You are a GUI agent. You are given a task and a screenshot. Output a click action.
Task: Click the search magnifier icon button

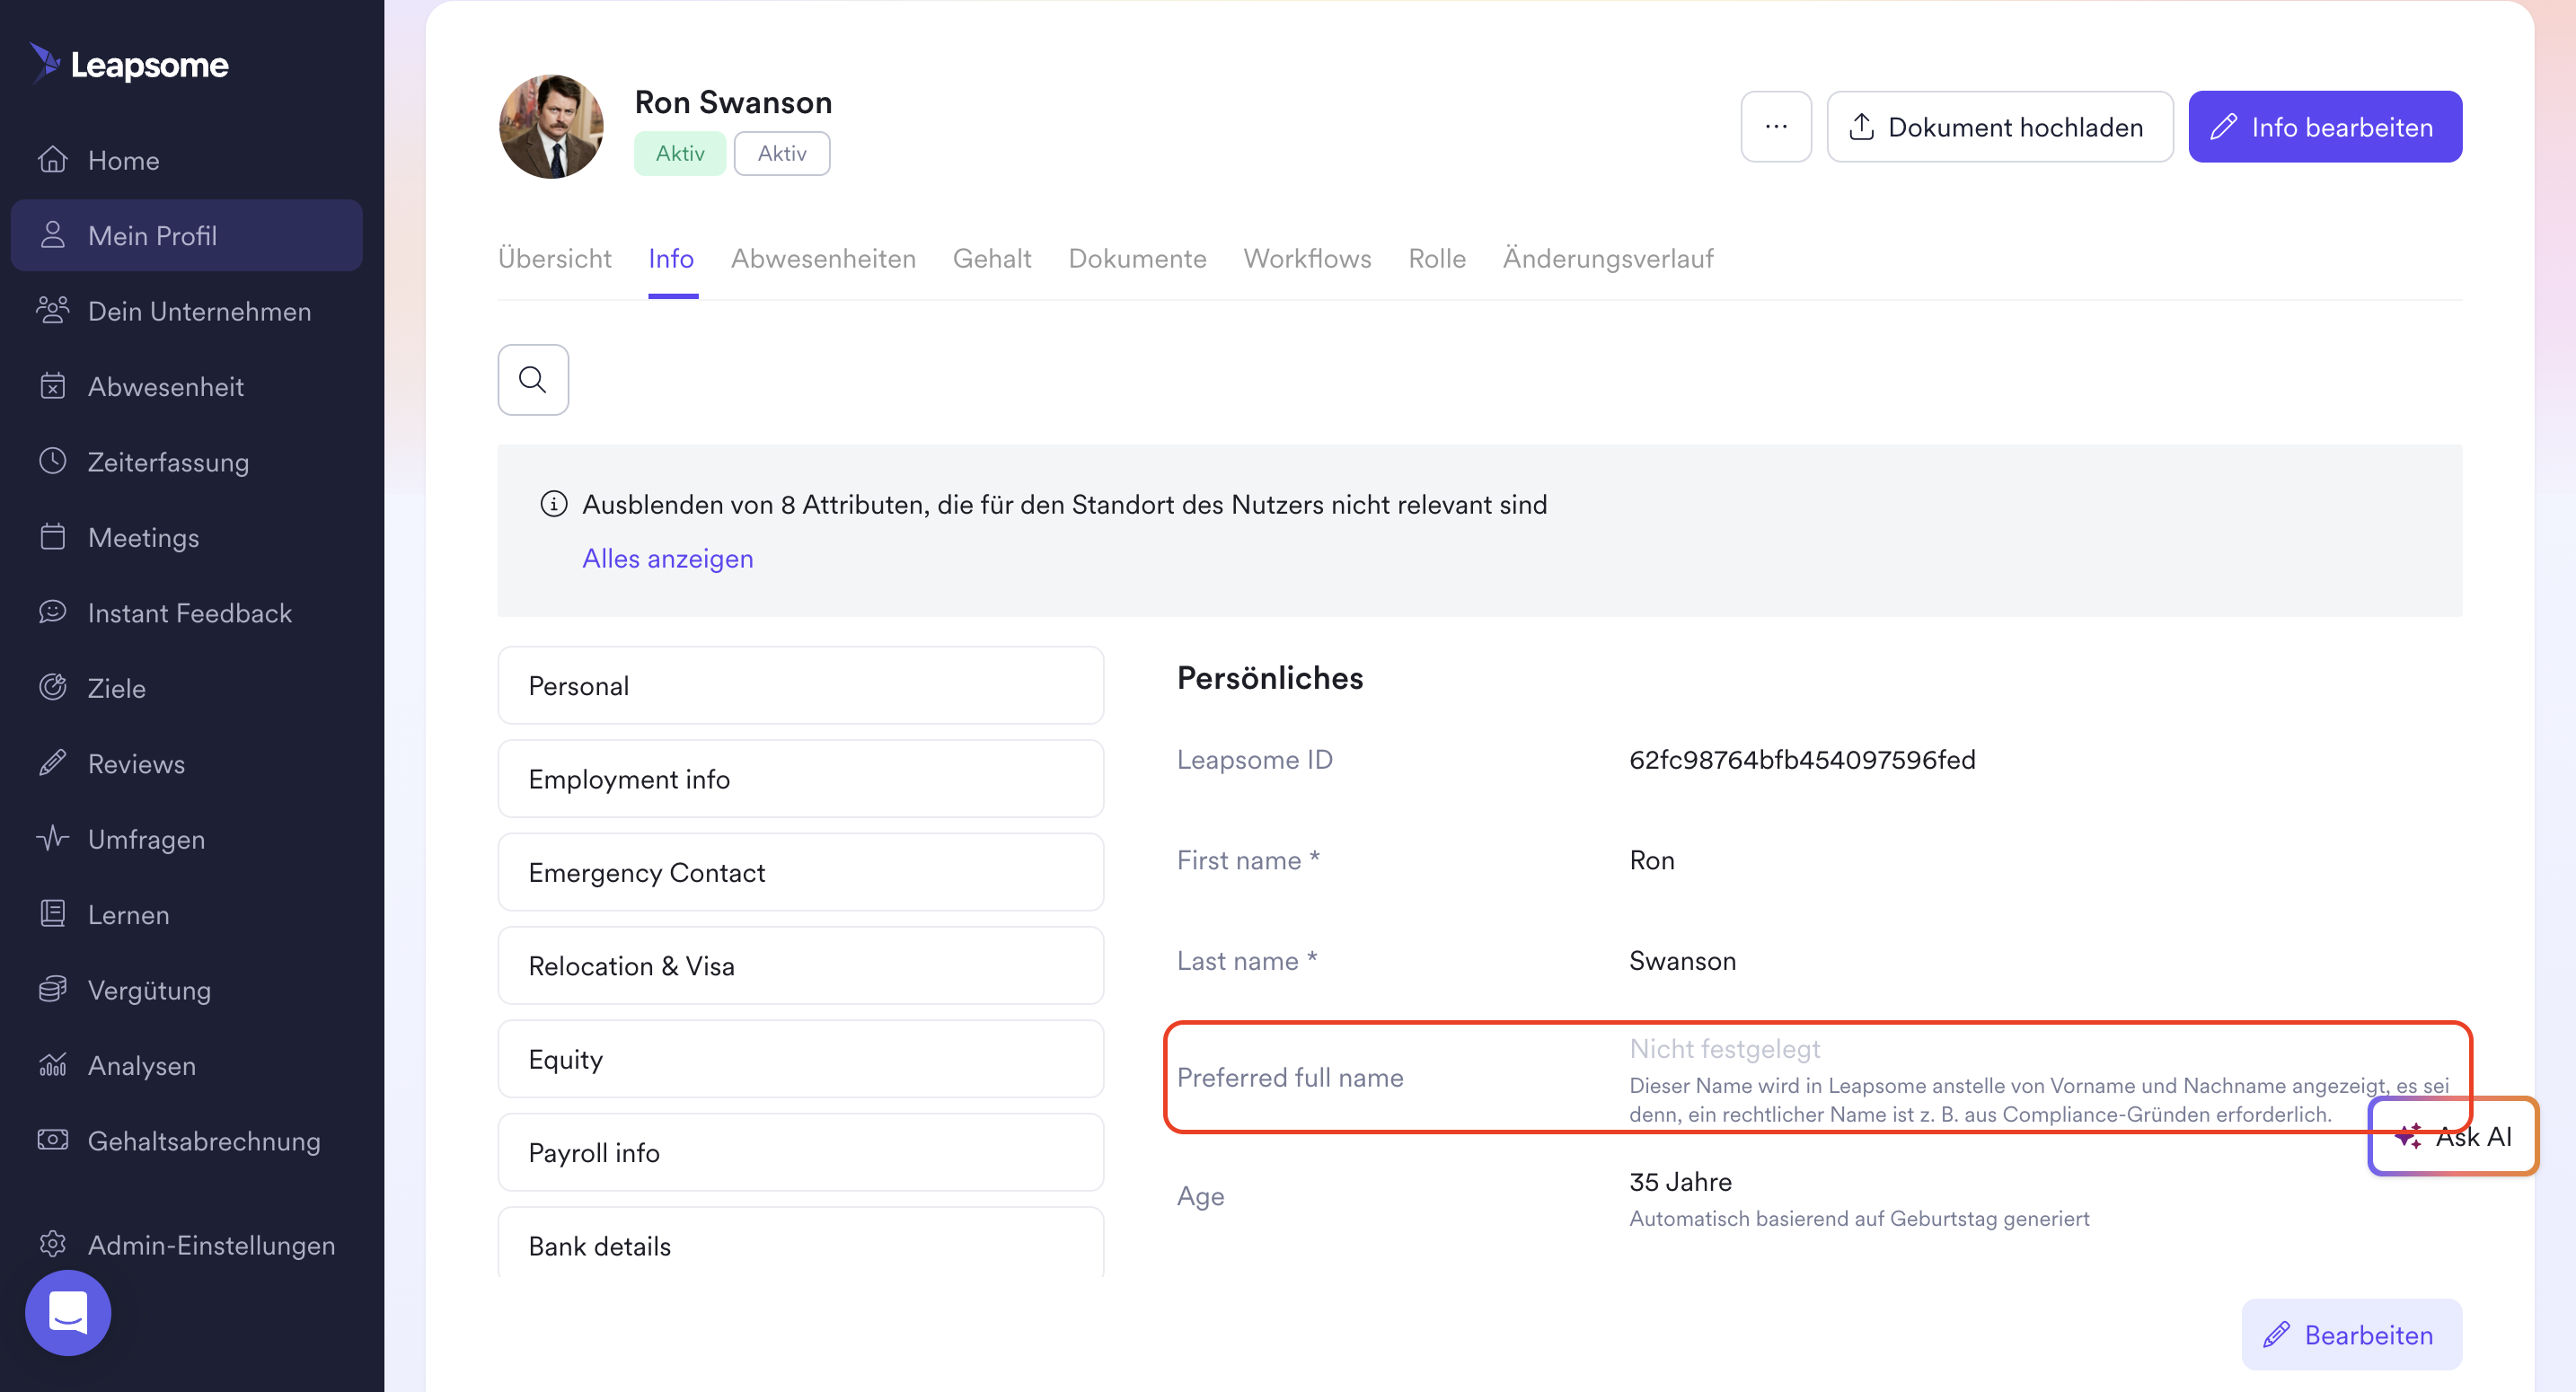(533, 380)
